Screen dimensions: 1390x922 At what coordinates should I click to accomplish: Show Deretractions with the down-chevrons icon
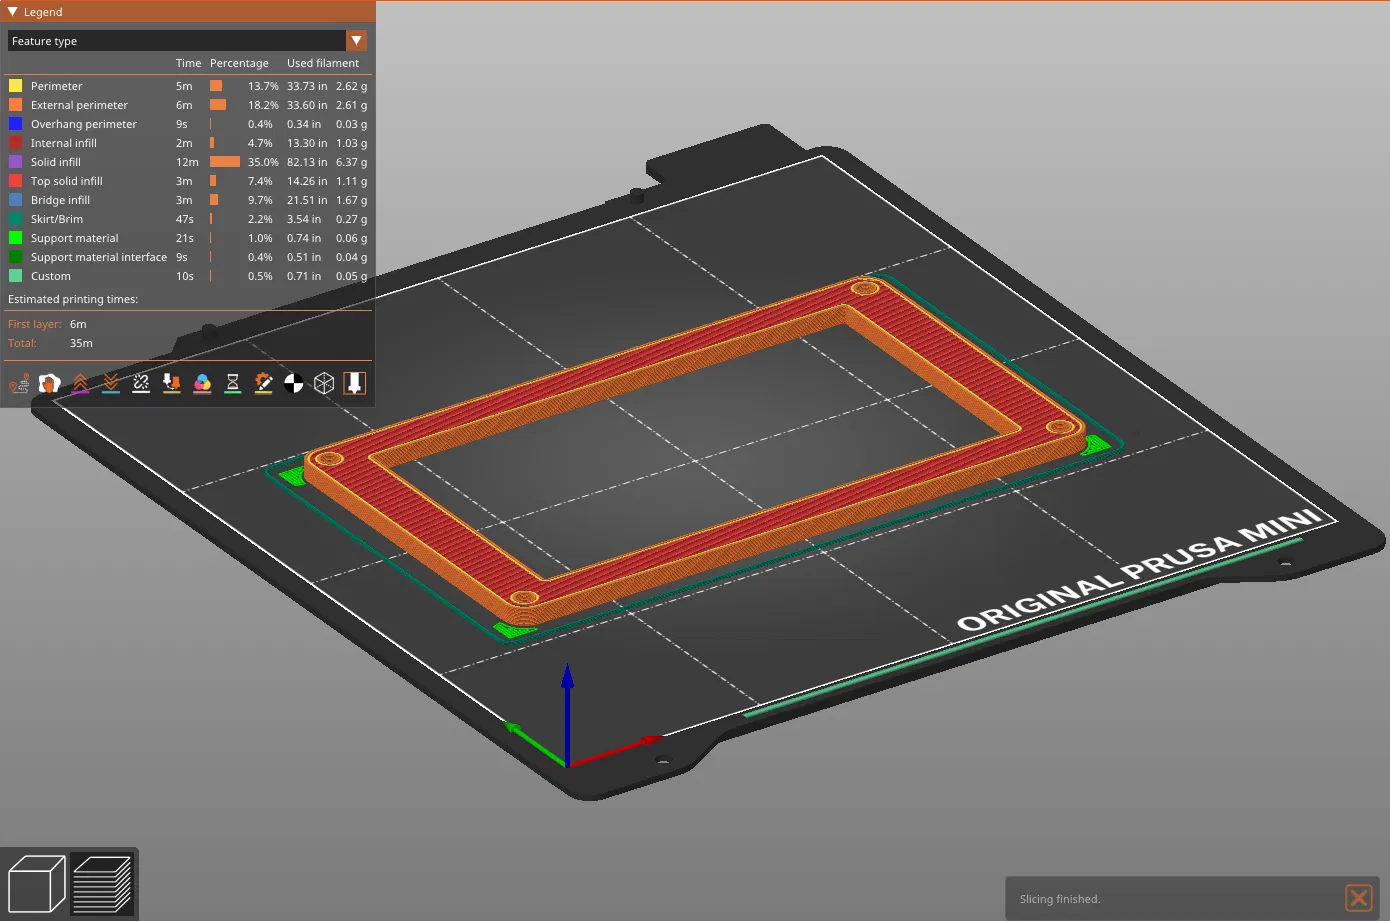click(x=111, y=384)
